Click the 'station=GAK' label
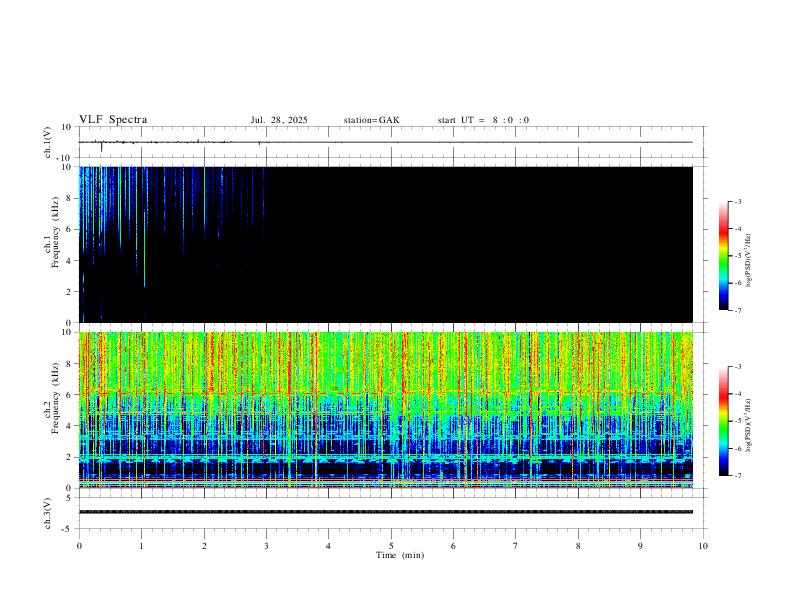This screenshot has height=612, width=792. pos(371,120)
